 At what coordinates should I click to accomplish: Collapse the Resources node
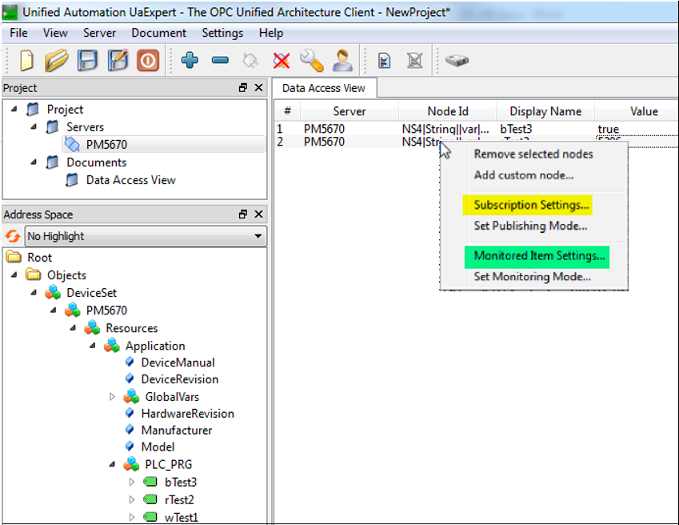coord(73,328)
